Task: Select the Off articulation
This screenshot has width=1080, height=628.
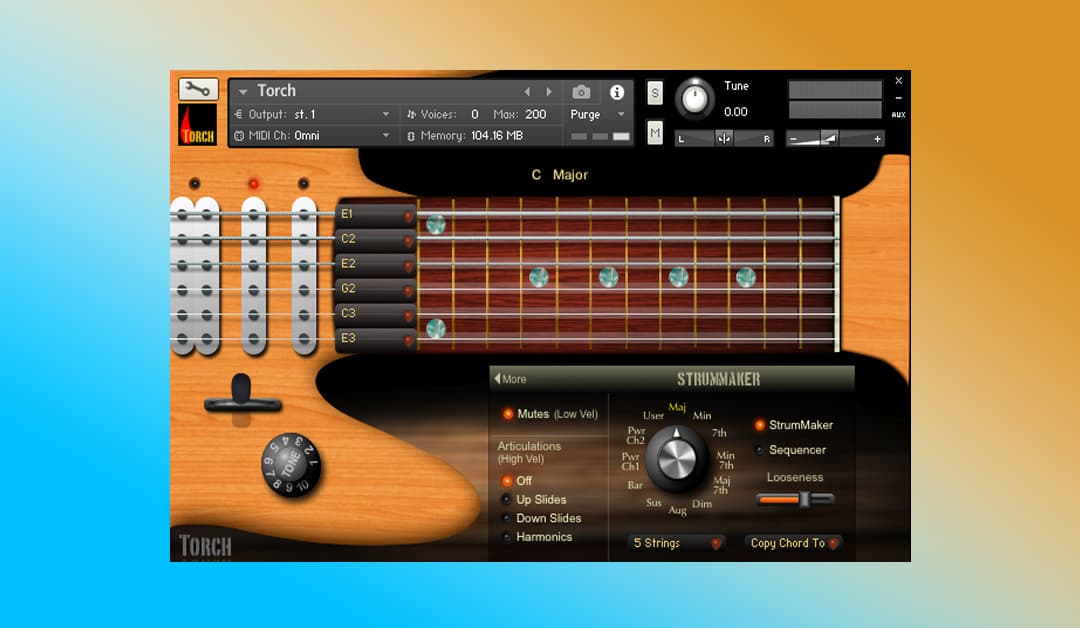Action: 507,481
